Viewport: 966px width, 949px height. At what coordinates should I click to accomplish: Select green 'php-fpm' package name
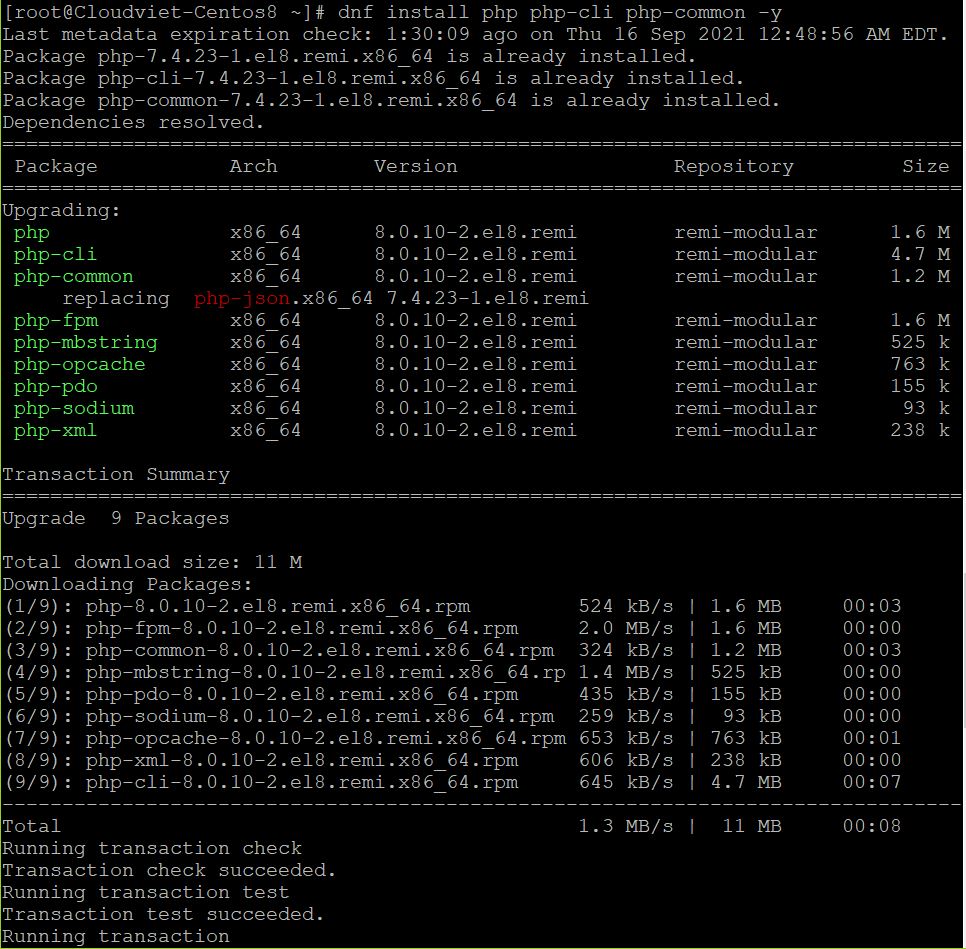[x=56, y=321]
